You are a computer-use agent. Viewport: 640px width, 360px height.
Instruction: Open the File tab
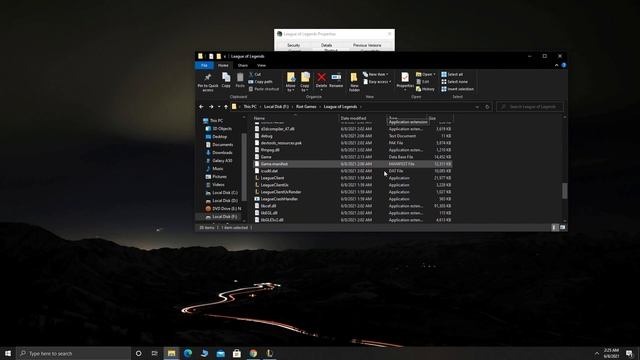click(204, 65)
